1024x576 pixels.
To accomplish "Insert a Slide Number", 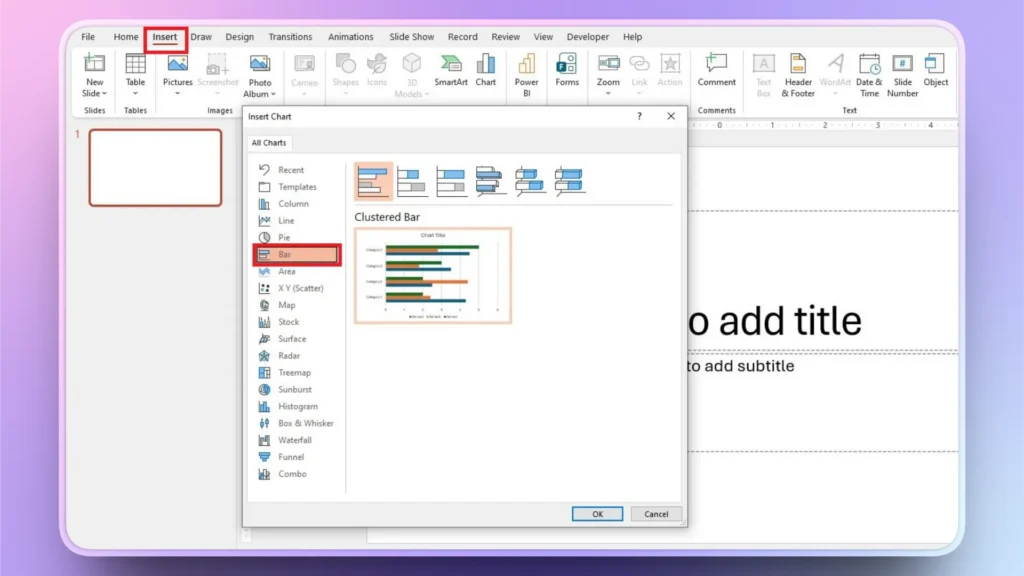I will tap(902, 75).
